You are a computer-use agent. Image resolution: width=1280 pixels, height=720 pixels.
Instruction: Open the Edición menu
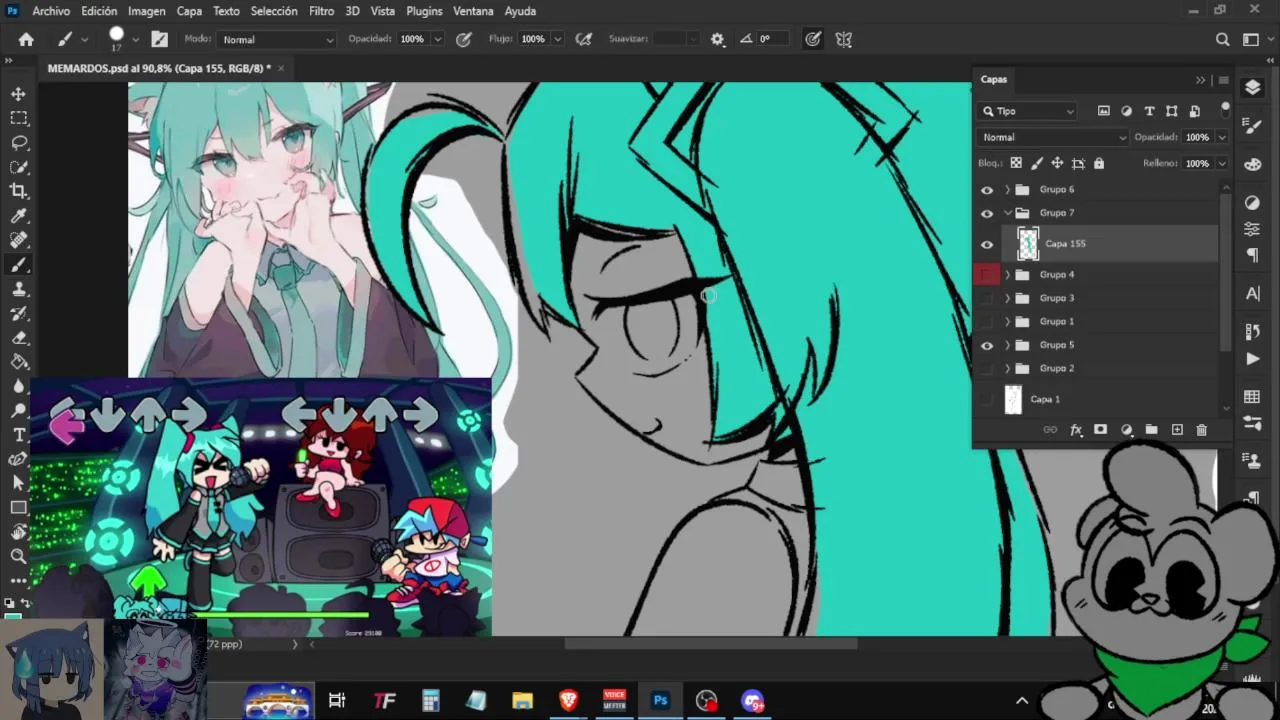coord(99,11)
